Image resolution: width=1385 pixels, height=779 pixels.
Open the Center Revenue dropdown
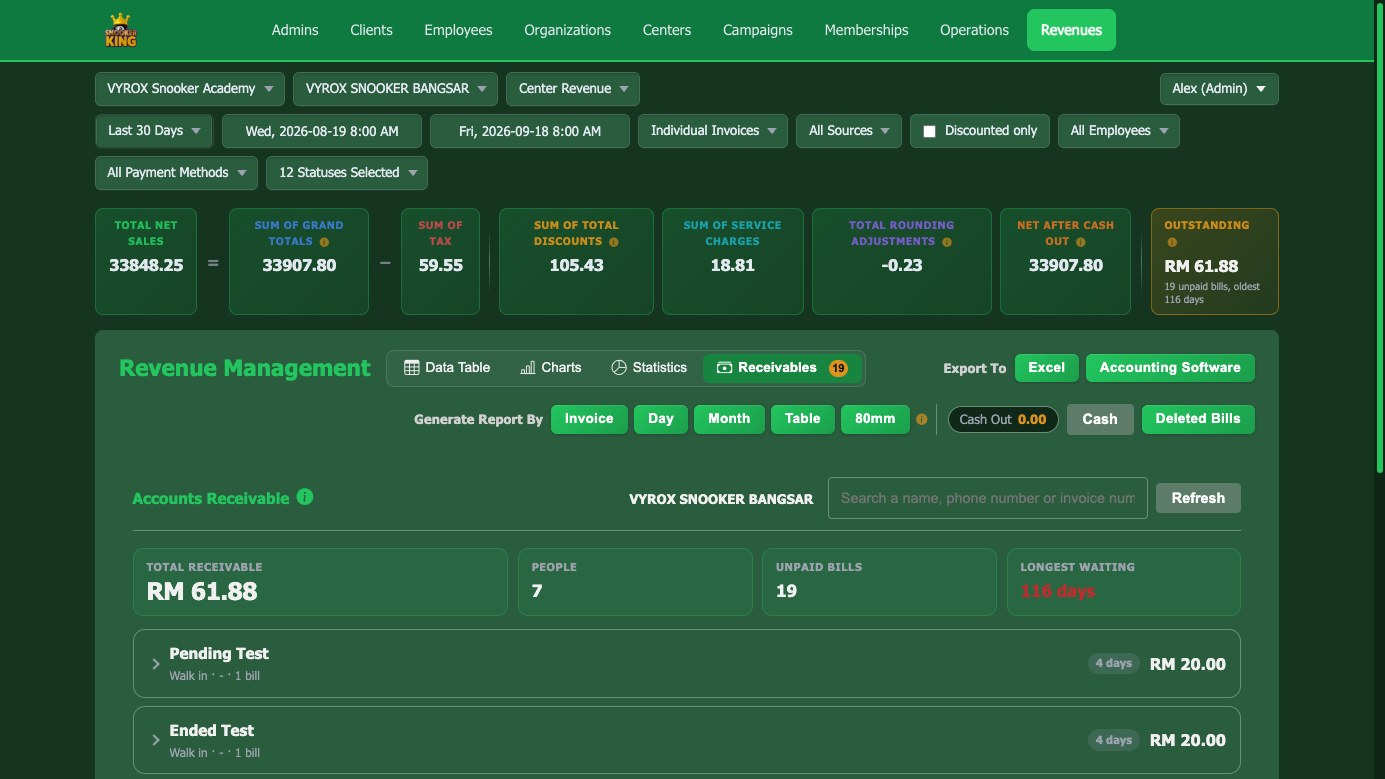573,89
